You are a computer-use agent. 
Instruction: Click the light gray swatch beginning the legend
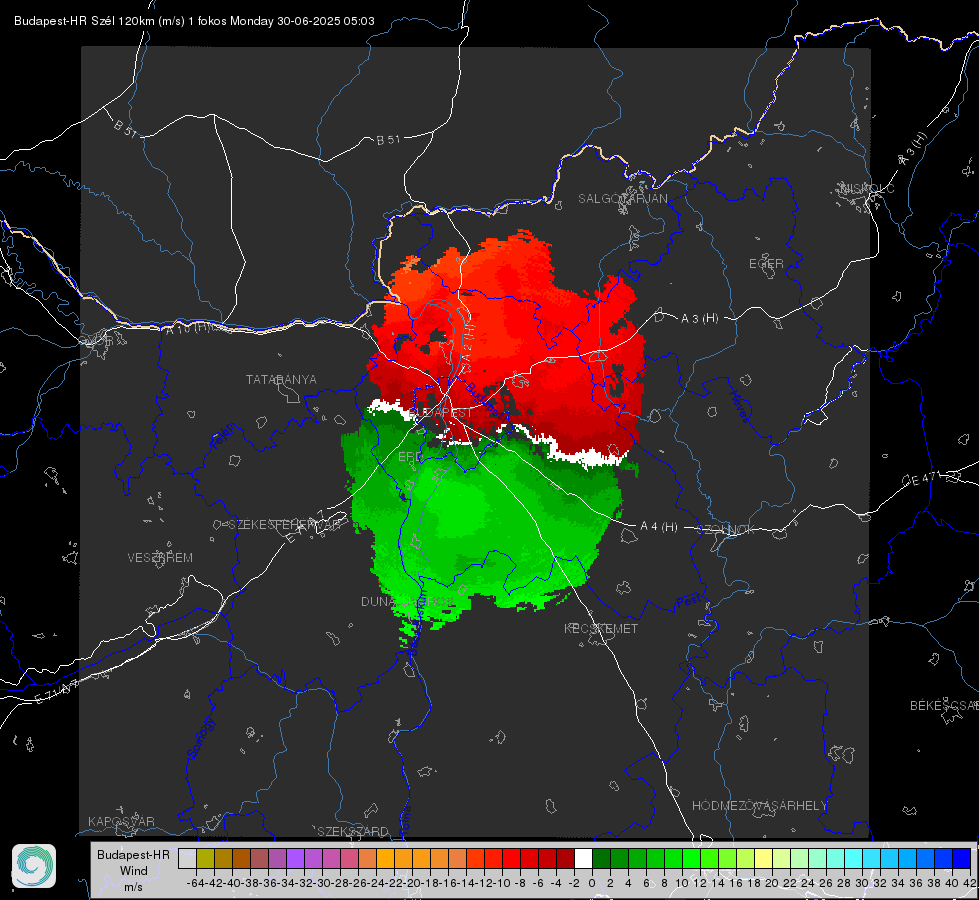[187, 858]
